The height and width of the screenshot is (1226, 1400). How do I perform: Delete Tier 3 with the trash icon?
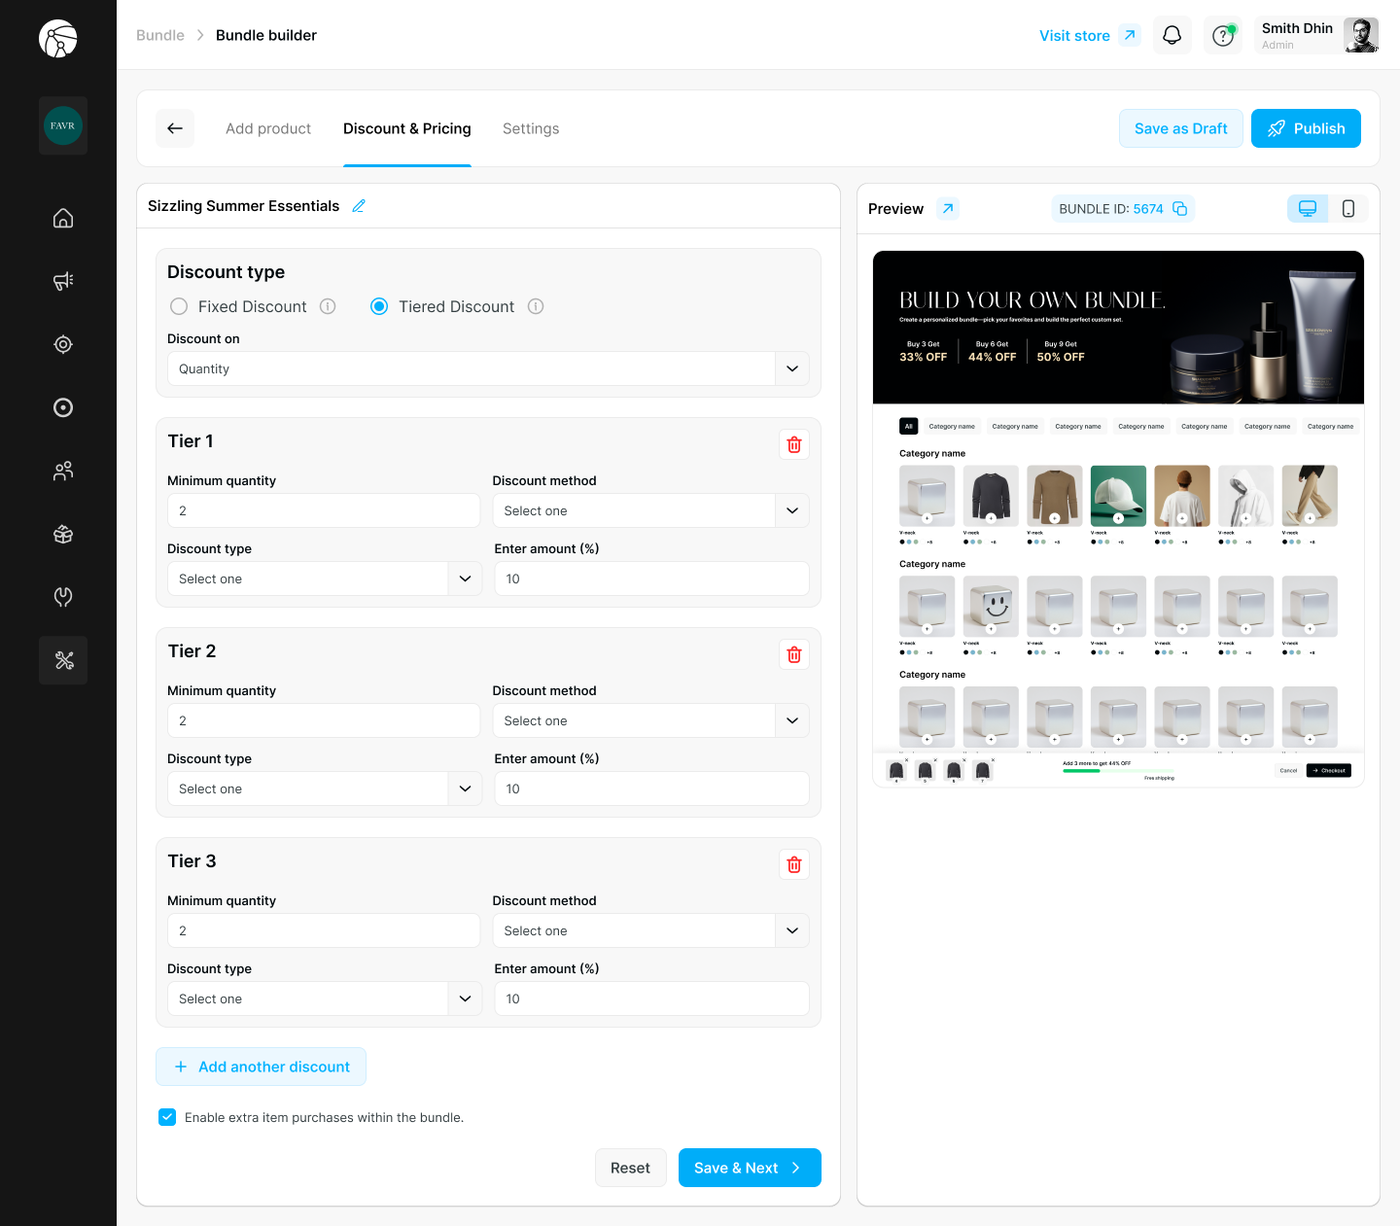tap(794, 864)
